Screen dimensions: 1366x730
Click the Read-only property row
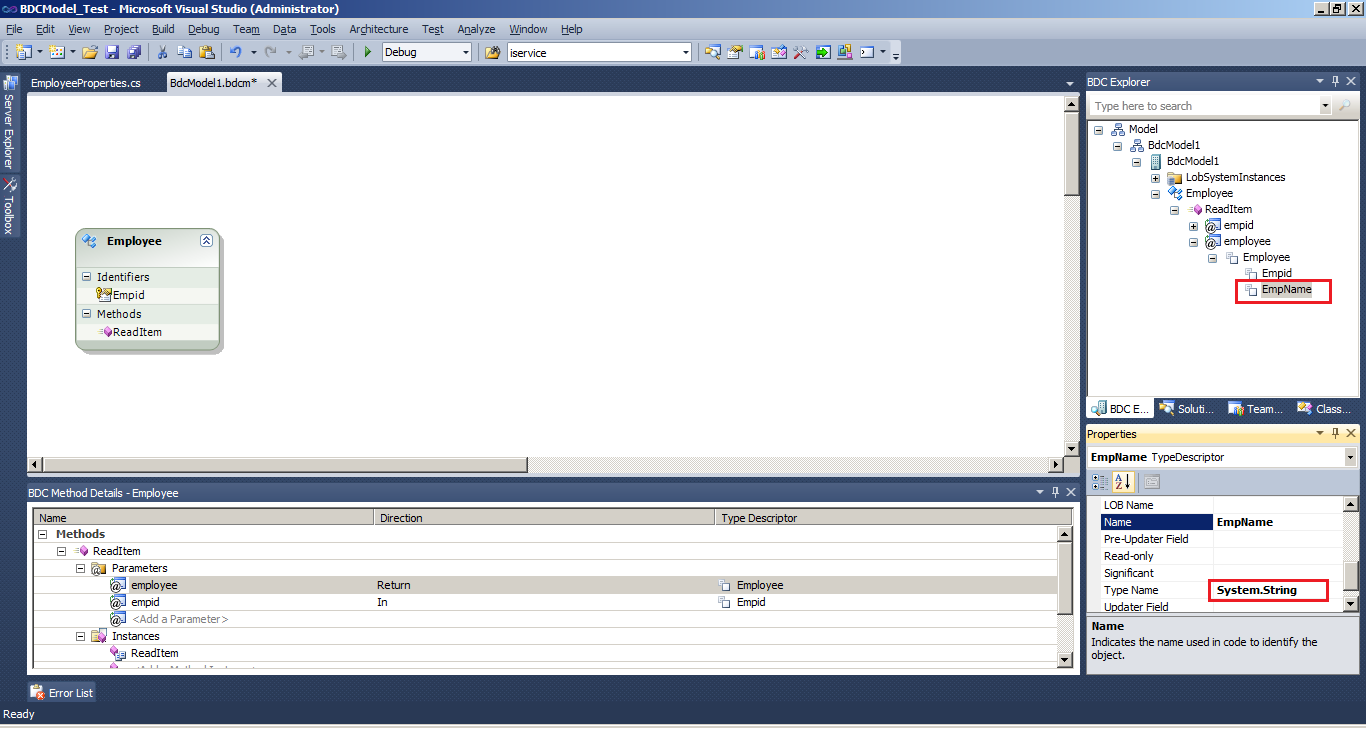tap(1221, 556)
